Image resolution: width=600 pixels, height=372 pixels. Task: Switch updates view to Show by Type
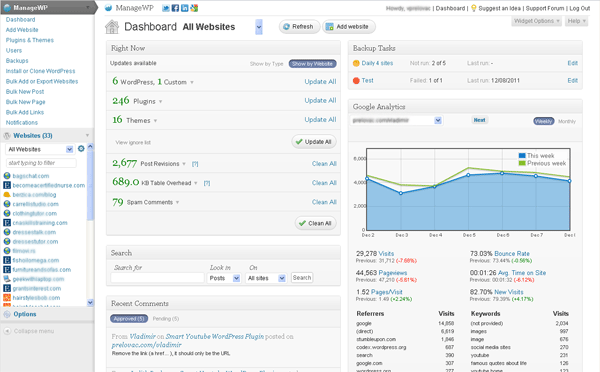266,64
